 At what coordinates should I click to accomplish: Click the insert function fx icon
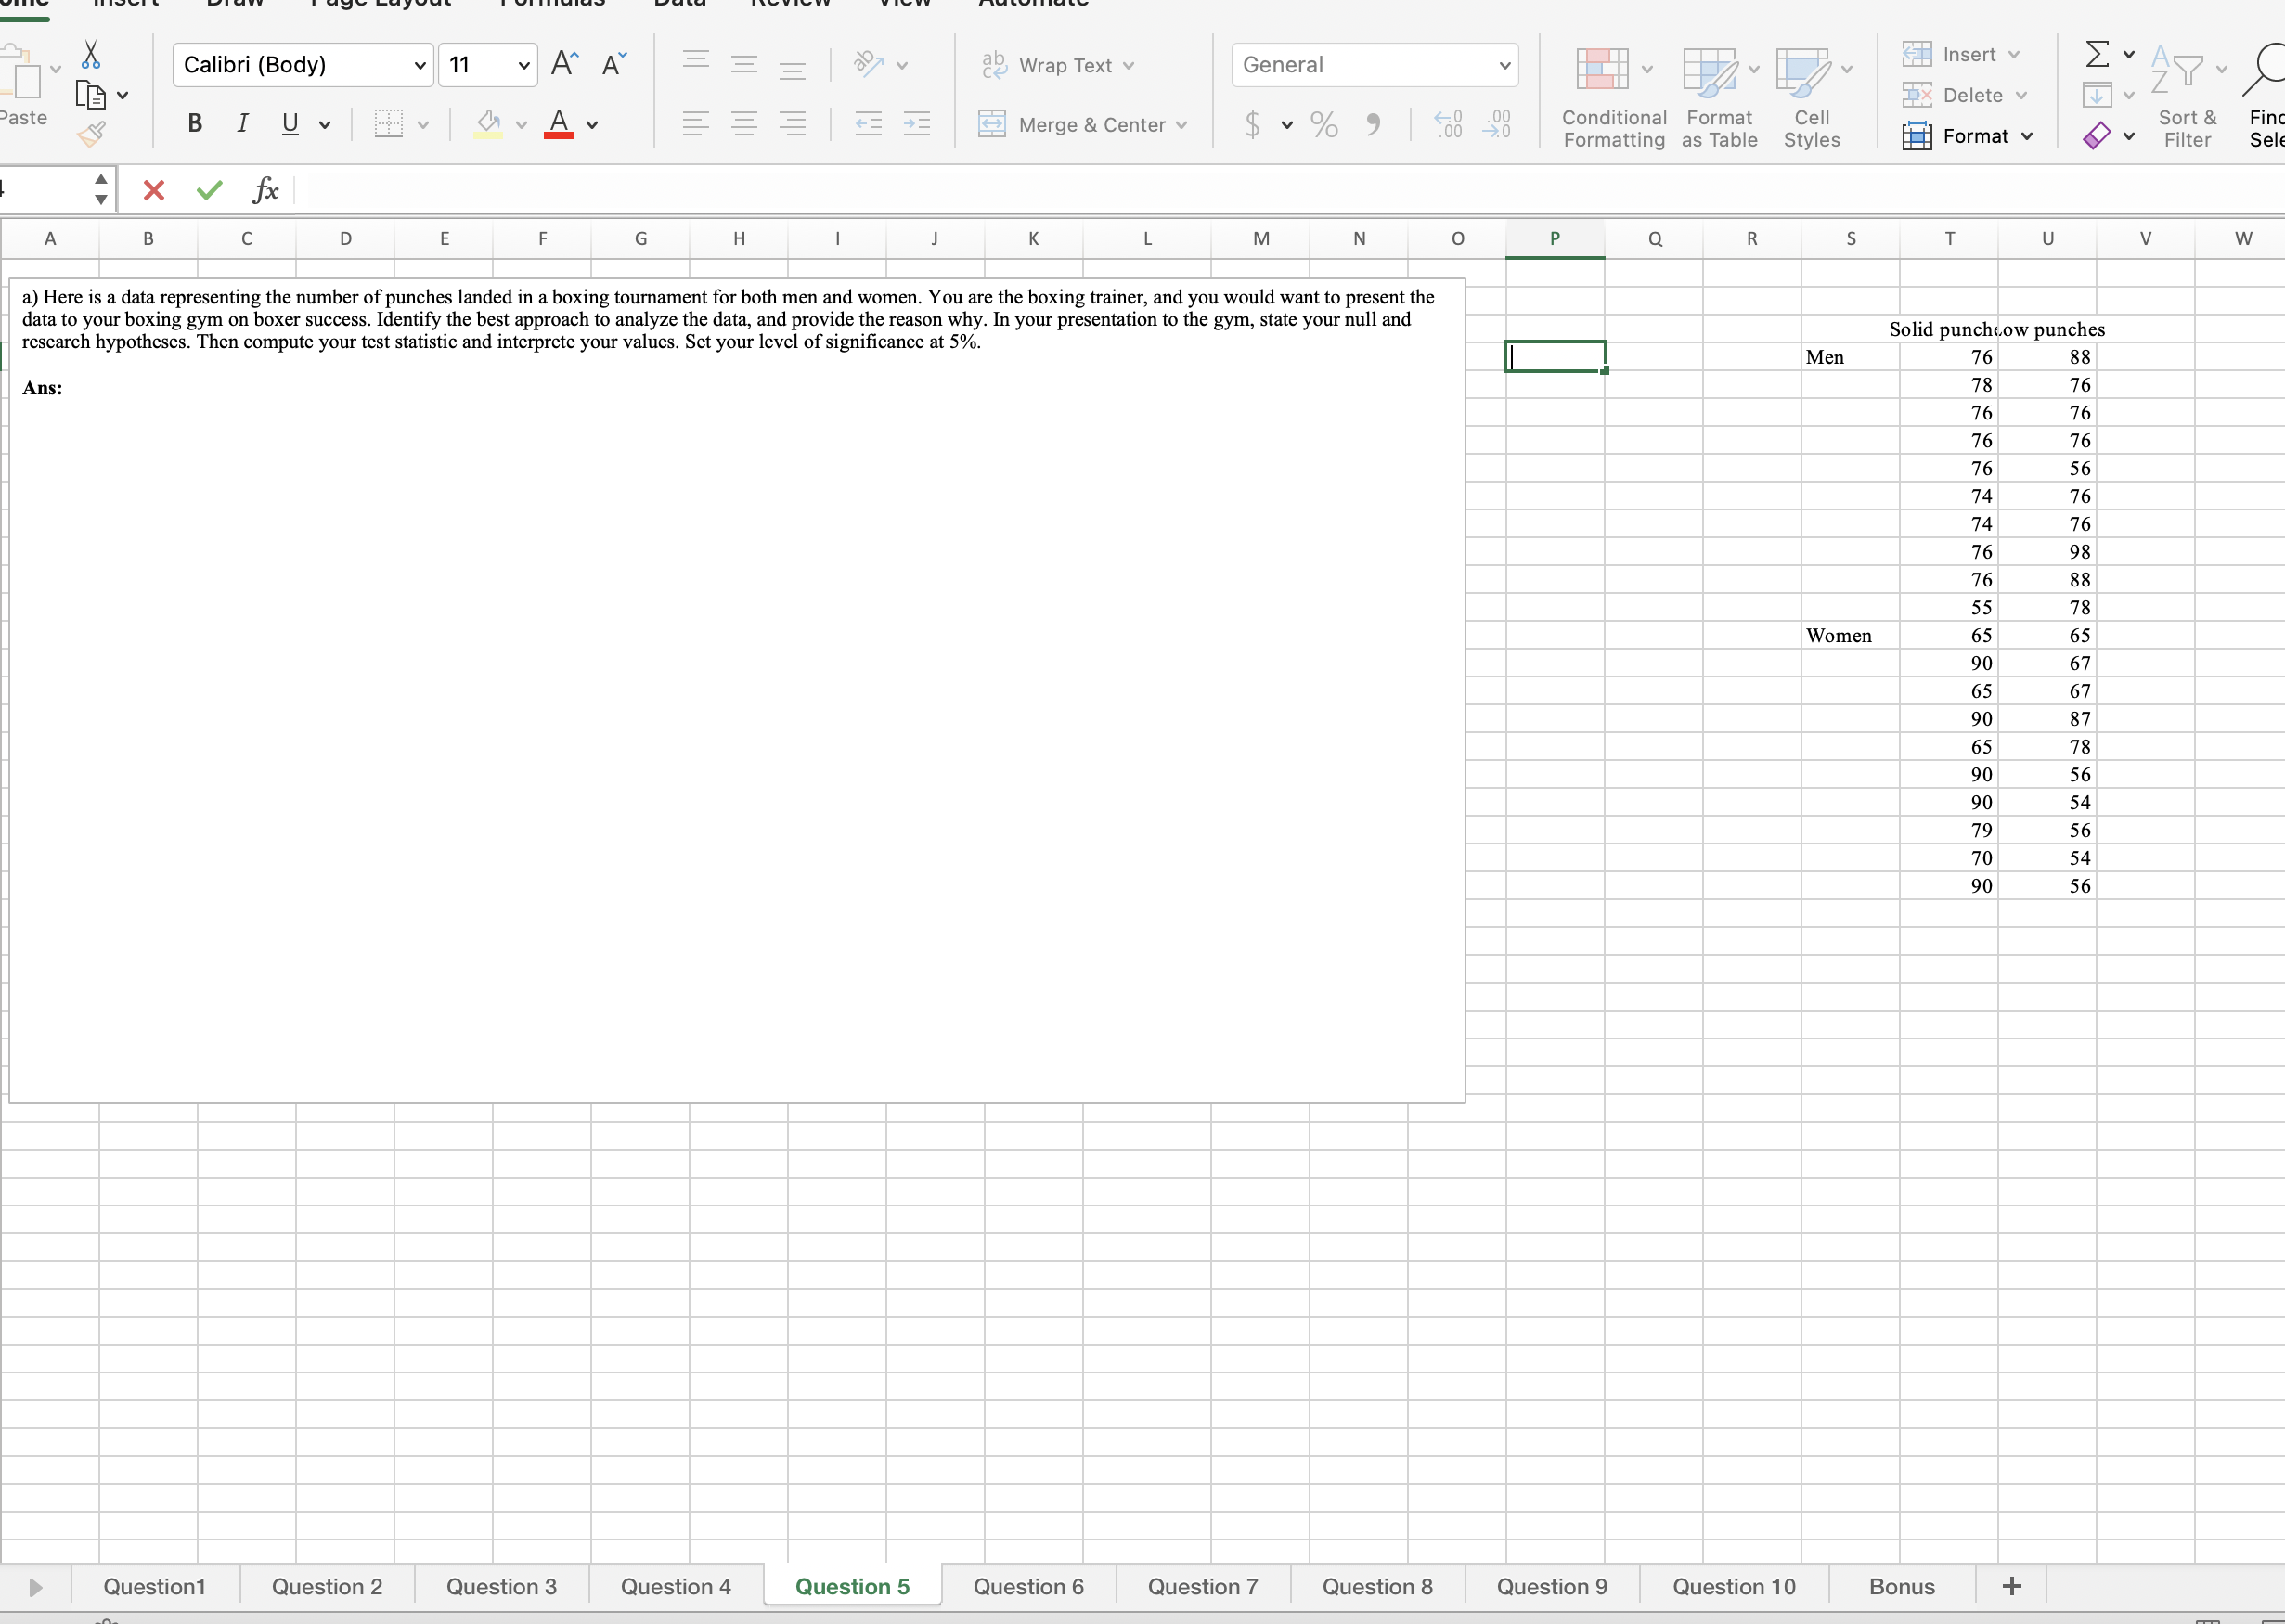pyautogui.click(x=265, y=190)
